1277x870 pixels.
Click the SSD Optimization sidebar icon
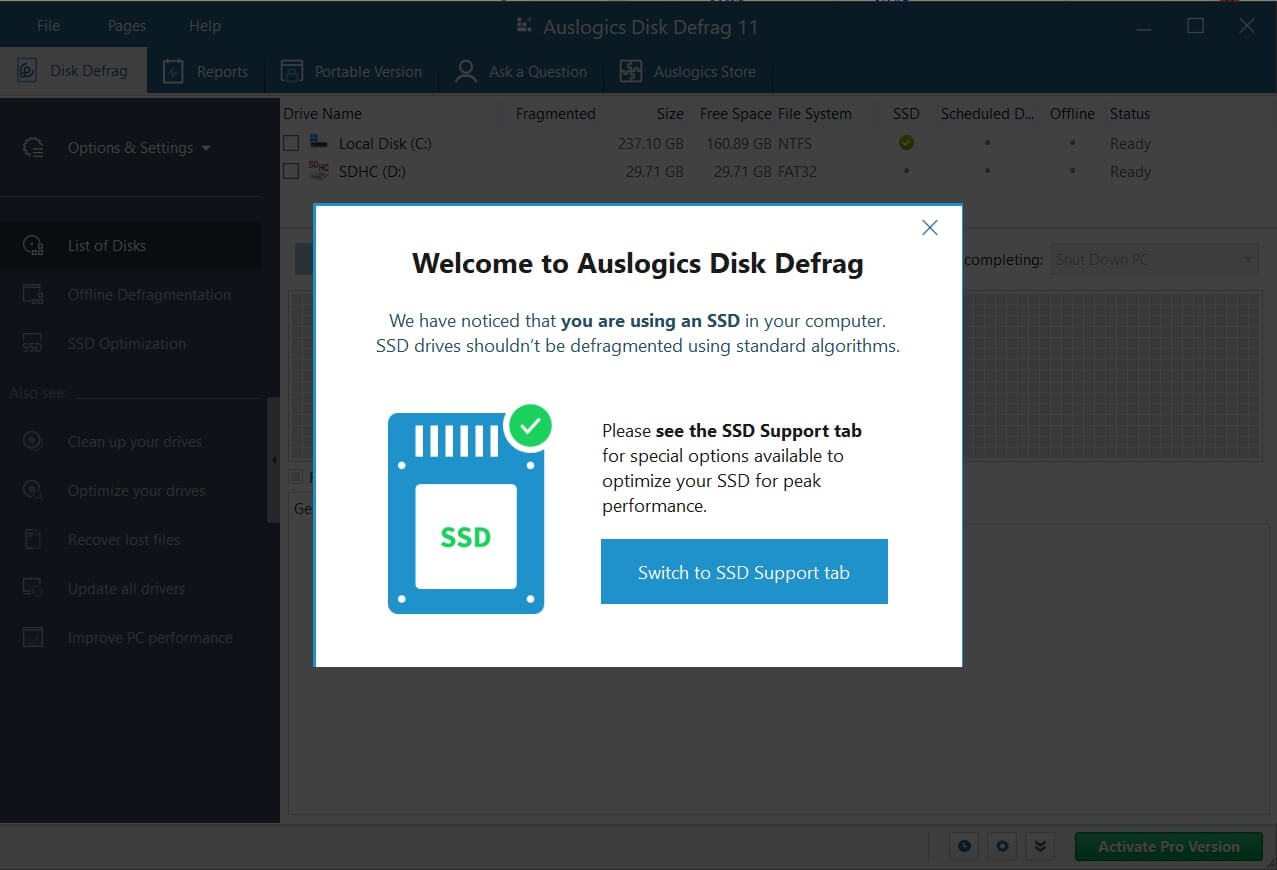pos(33,344)
